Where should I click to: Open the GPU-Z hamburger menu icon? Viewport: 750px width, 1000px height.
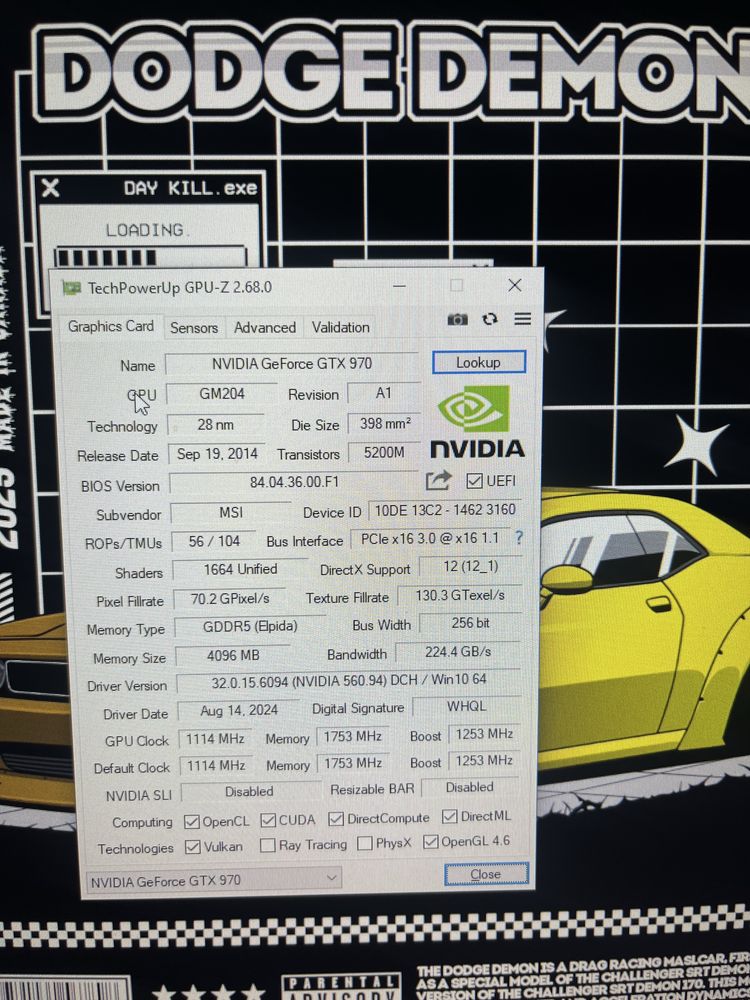pyautogui.click(x=522, y=318)
